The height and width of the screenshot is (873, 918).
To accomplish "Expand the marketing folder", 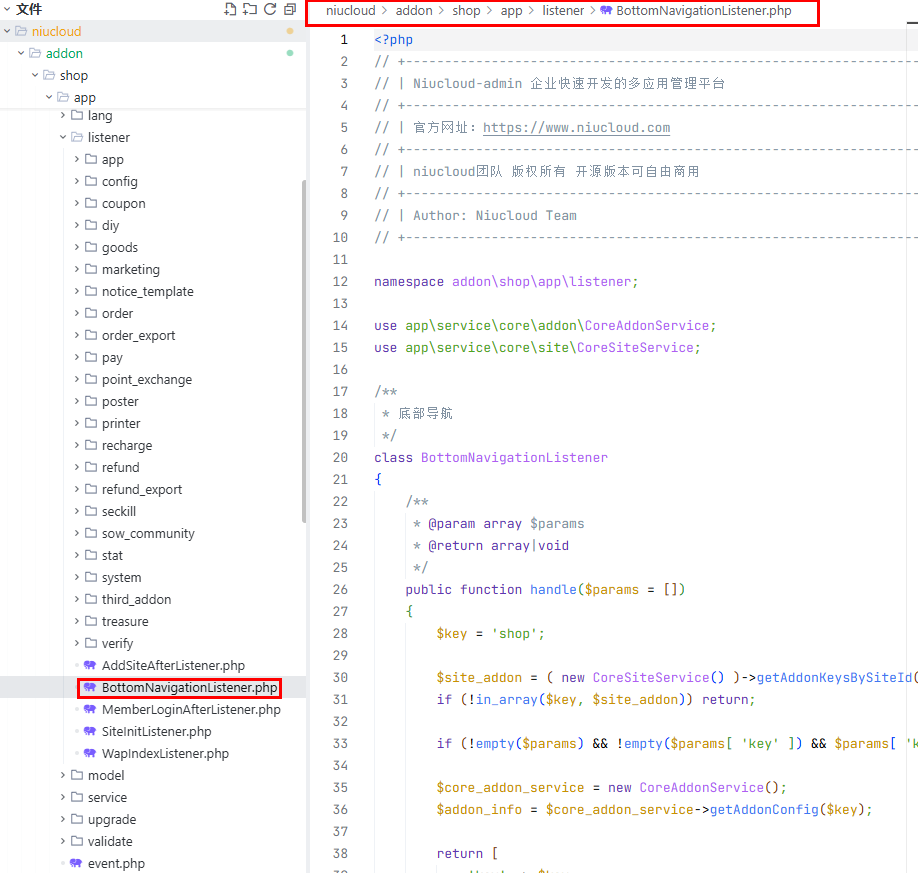I will 77,269.
